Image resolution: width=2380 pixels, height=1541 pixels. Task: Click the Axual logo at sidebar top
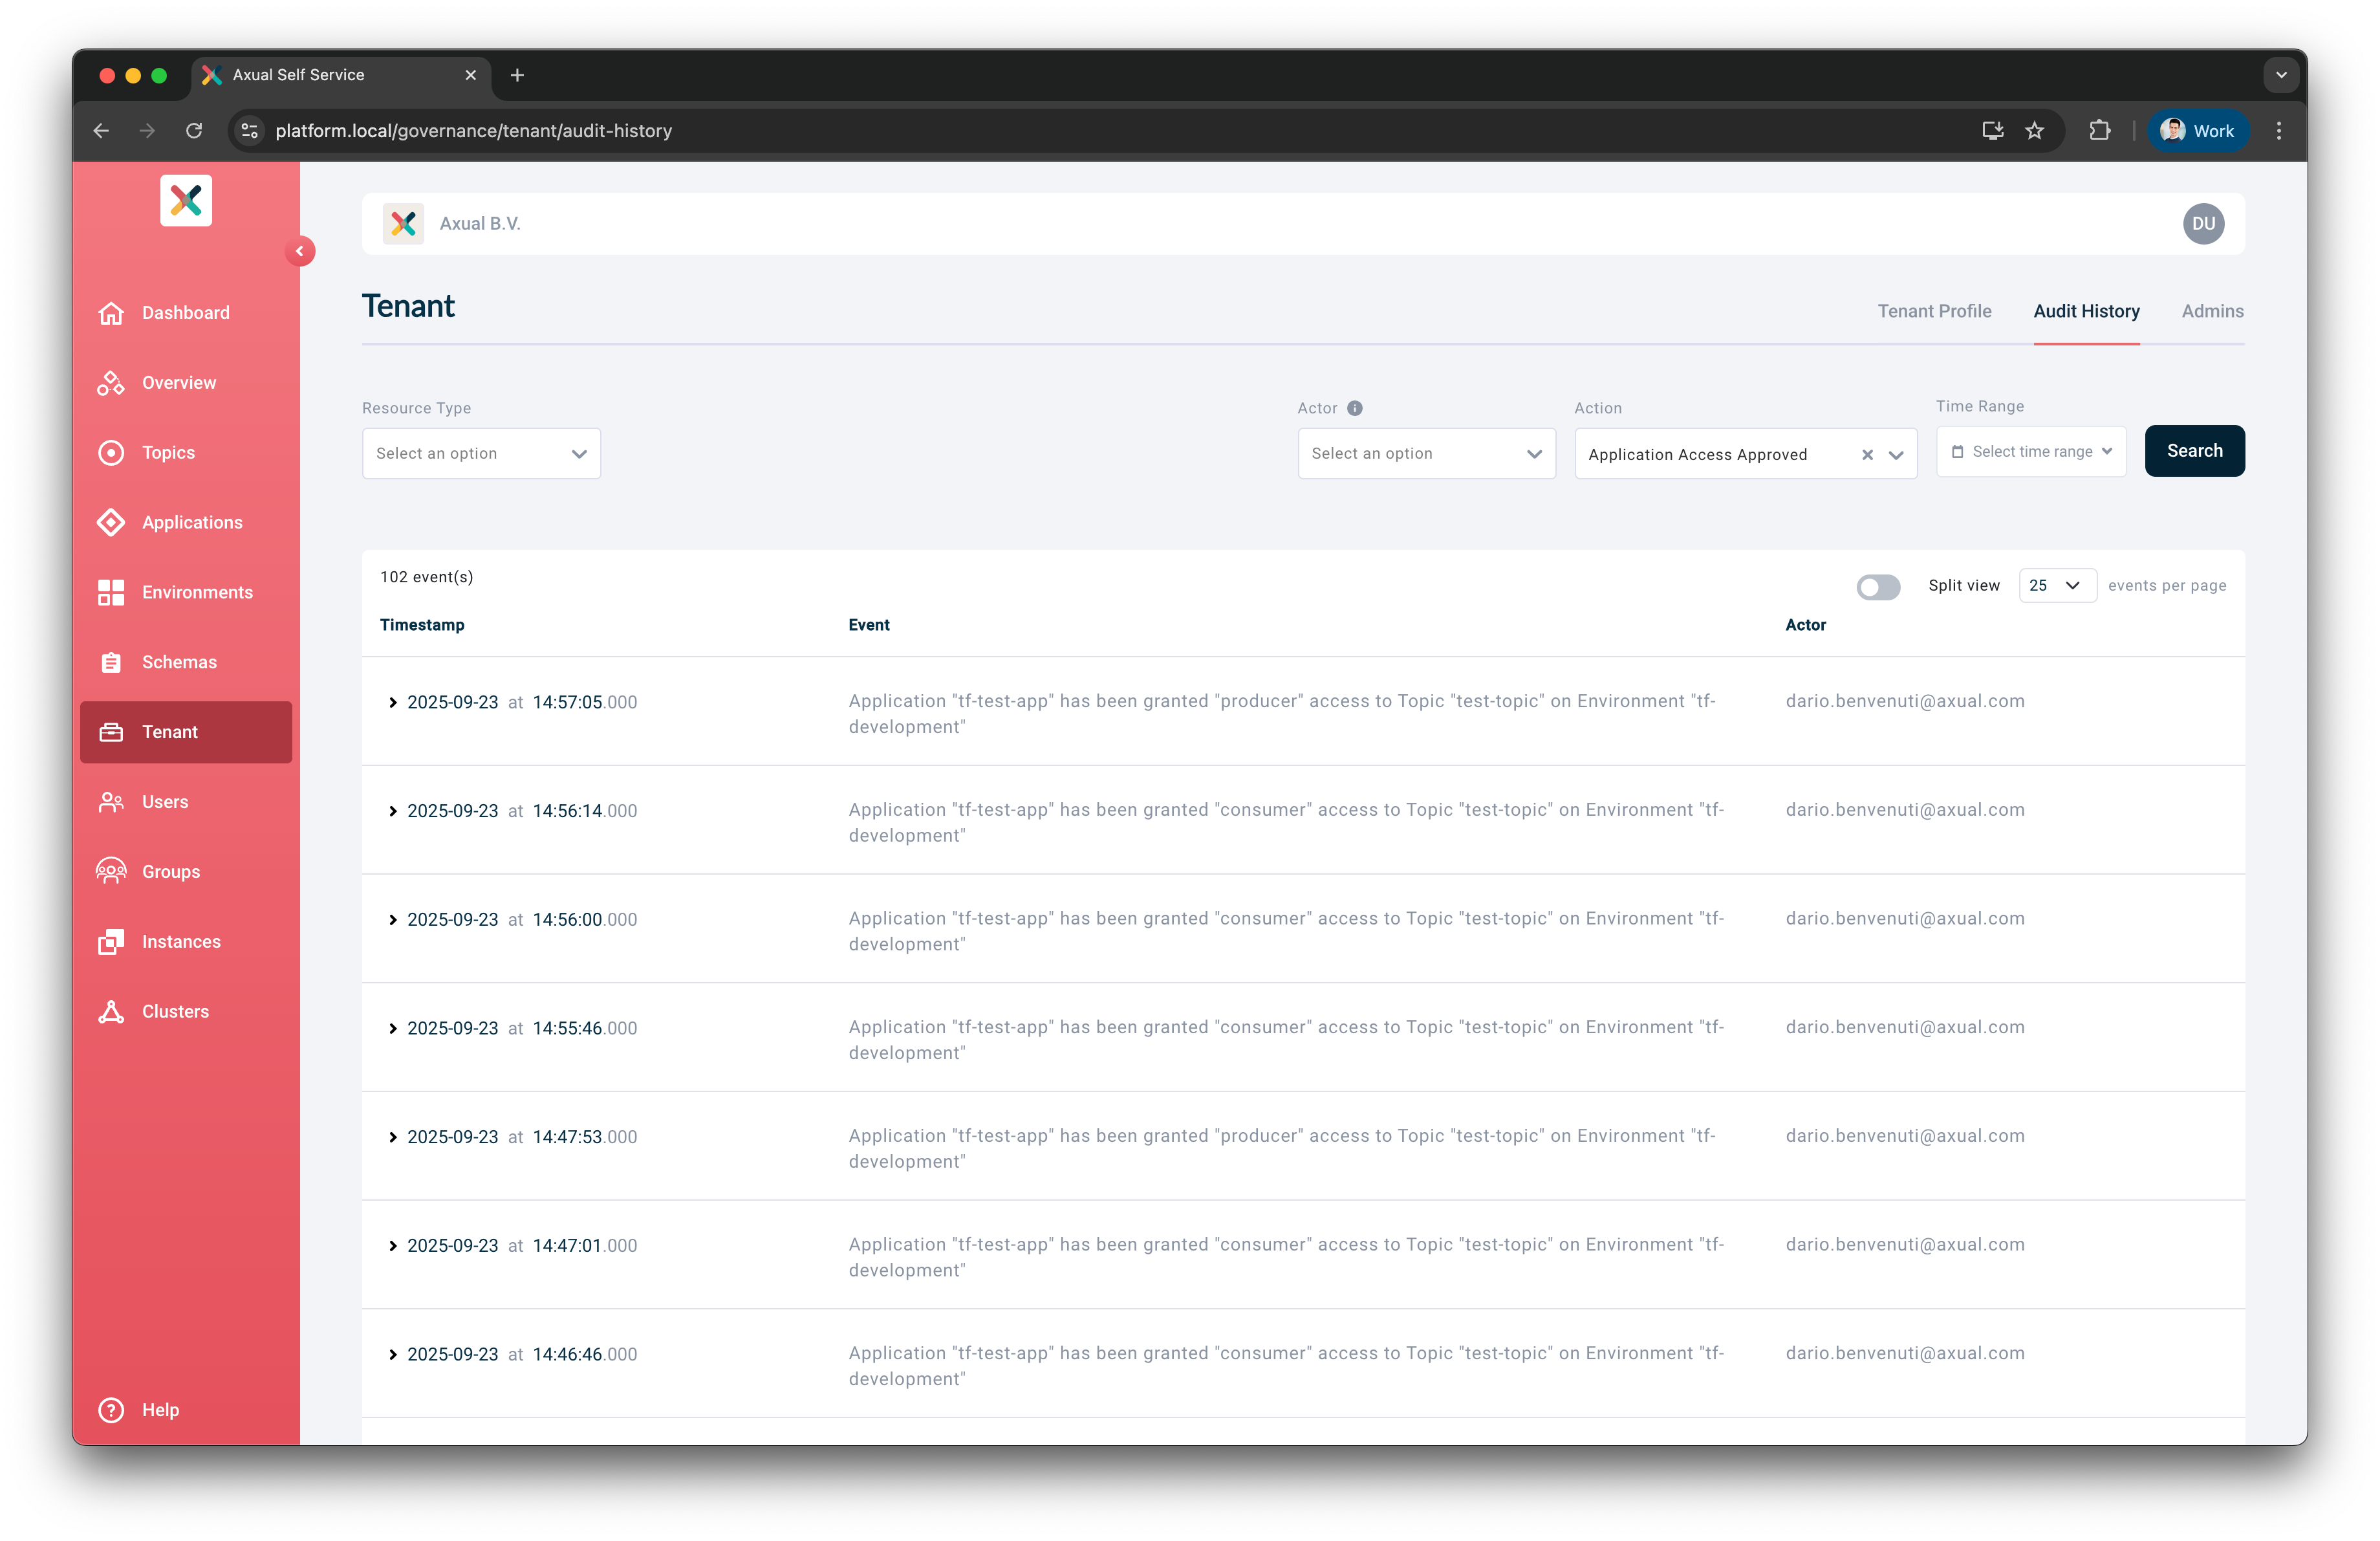pyautogui.click(x=186, y=200)
